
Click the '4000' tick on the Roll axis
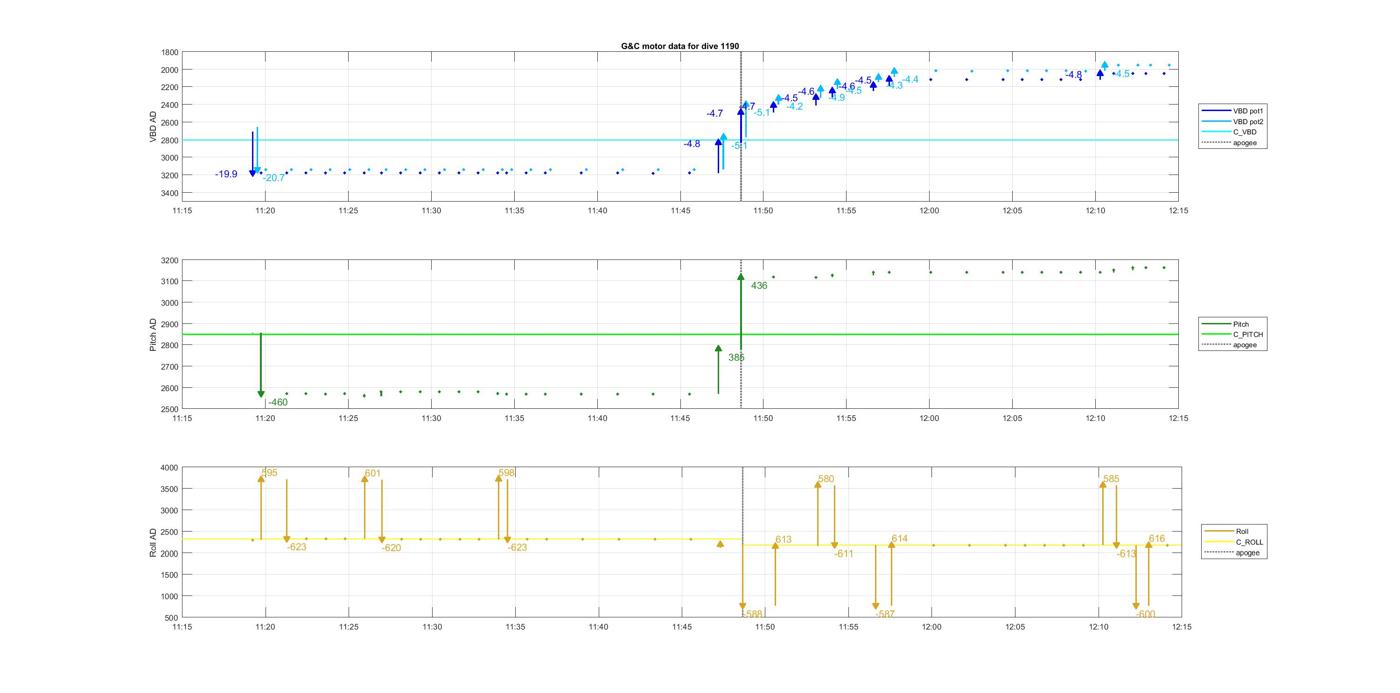pyautogui.click(x=168, y=468)
